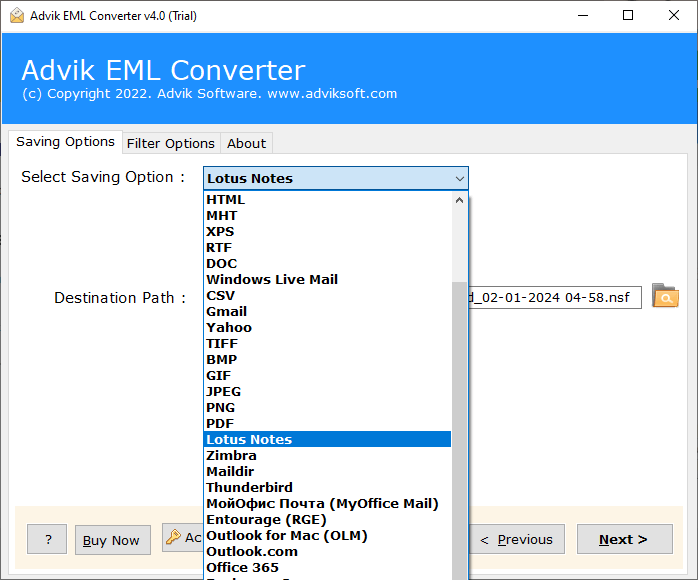The height and width of the screenshot is (580, 698).
Task: Select Yahoo from the dropdown list
Action: pos(327,328)
